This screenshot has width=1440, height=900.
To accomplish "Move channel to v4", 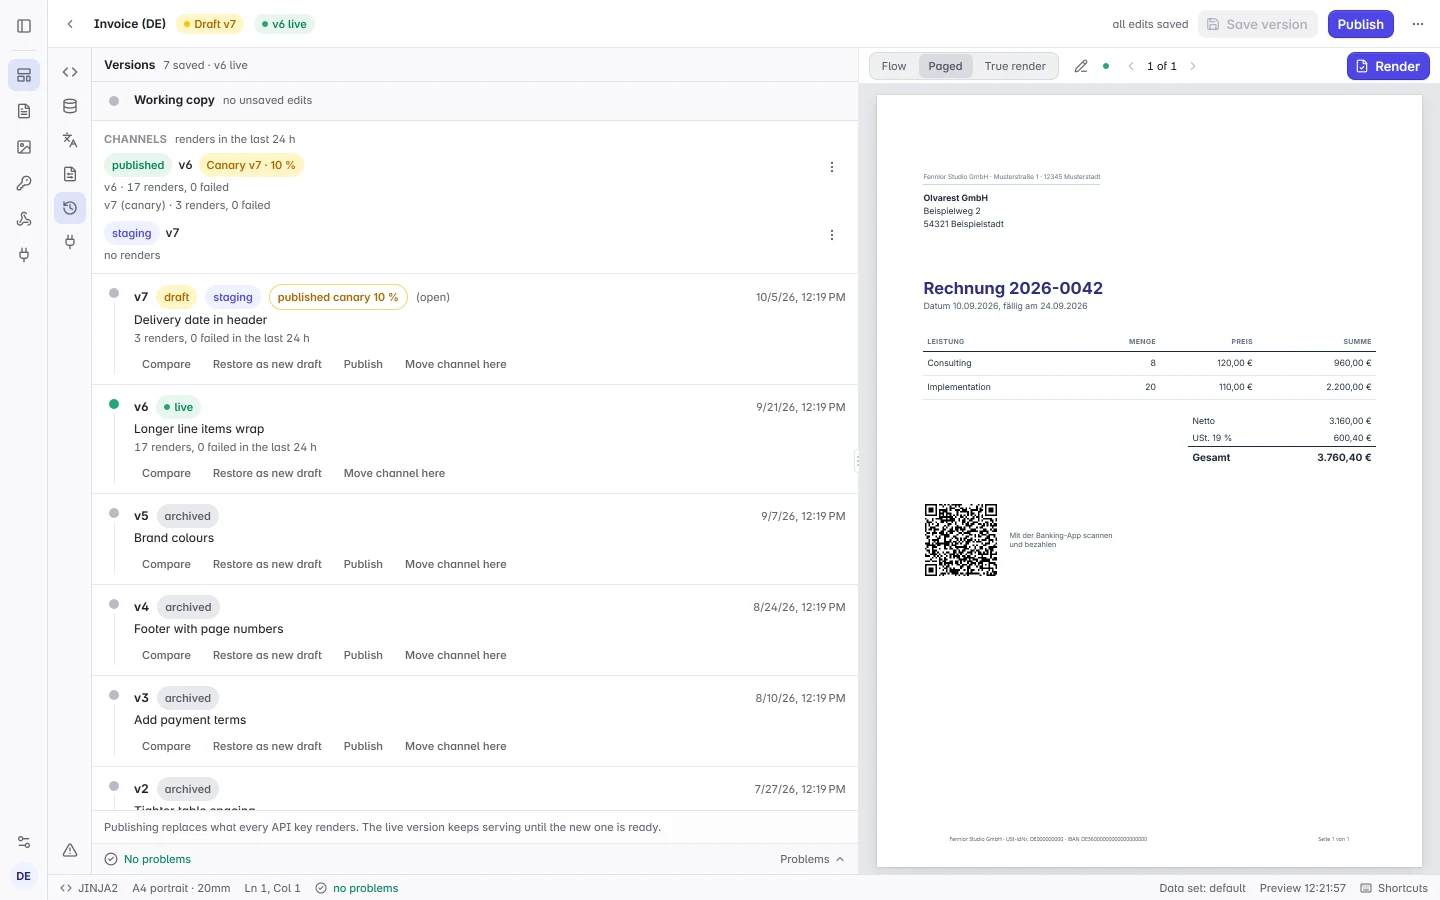I will coord(456,655).
